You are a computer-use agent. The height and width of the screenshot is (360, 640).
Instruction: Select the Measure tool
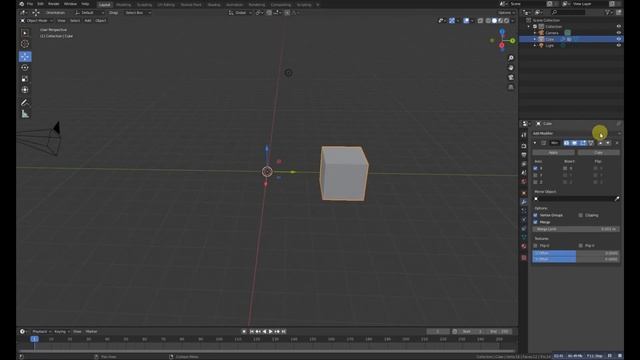[25, 114]
